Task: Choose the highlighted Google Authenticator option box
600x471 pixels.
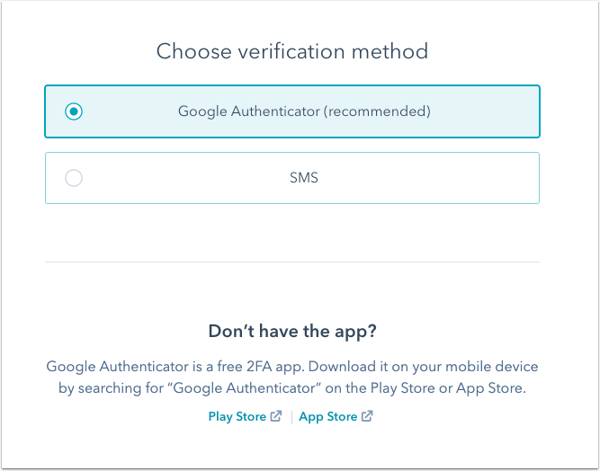Action: click(292, 111)
